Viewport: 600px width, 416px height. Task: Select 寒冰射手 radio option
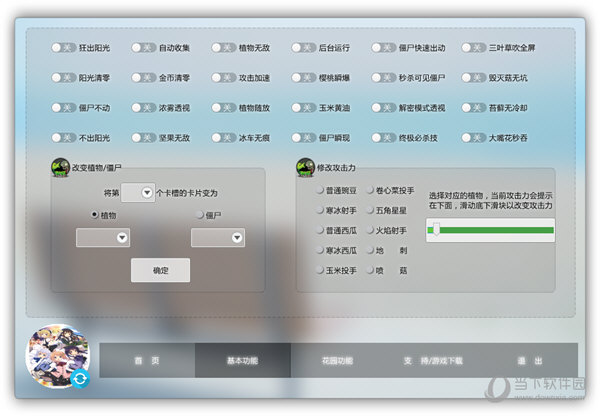tap(319, 210)
